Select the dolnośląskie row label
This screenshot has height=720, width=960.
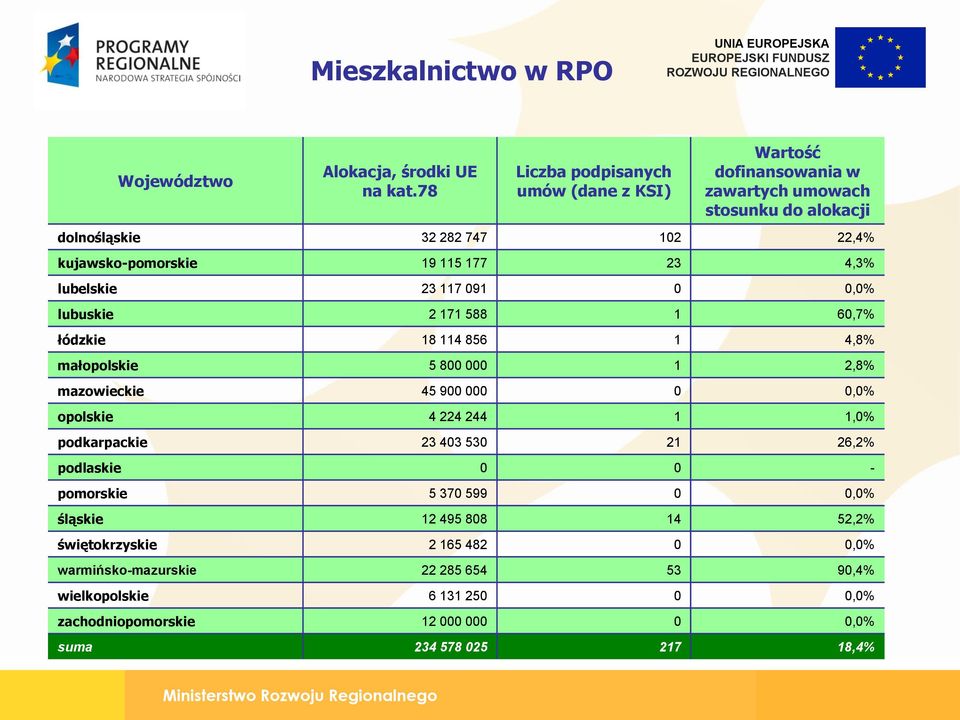(x=99, y=238)
